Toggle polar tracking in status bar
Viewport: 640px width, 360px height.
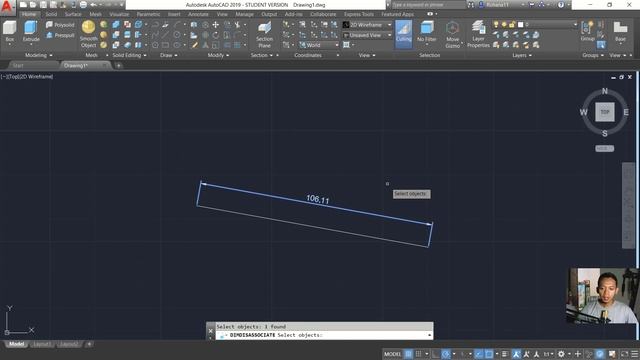(x=446, y=354)
